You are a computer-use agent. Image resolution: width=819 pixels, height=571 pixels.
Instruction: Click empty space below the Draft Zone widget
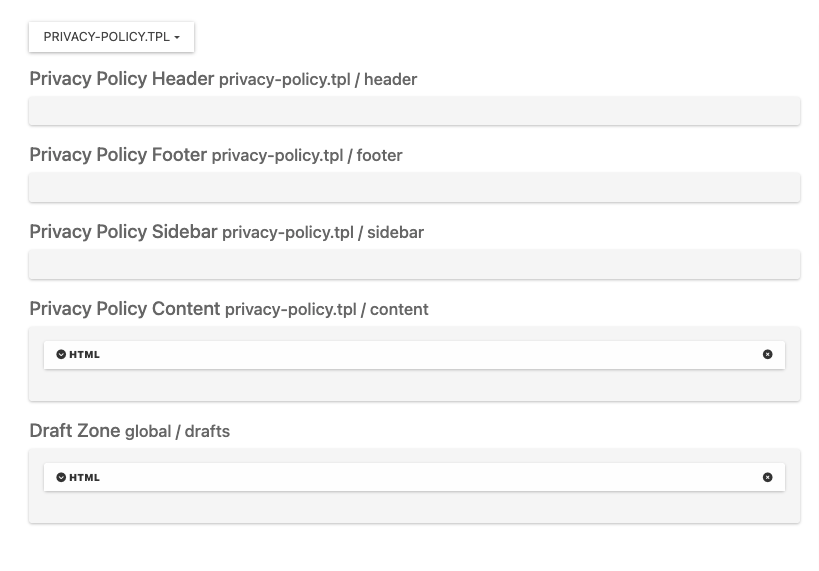point(414,508)
